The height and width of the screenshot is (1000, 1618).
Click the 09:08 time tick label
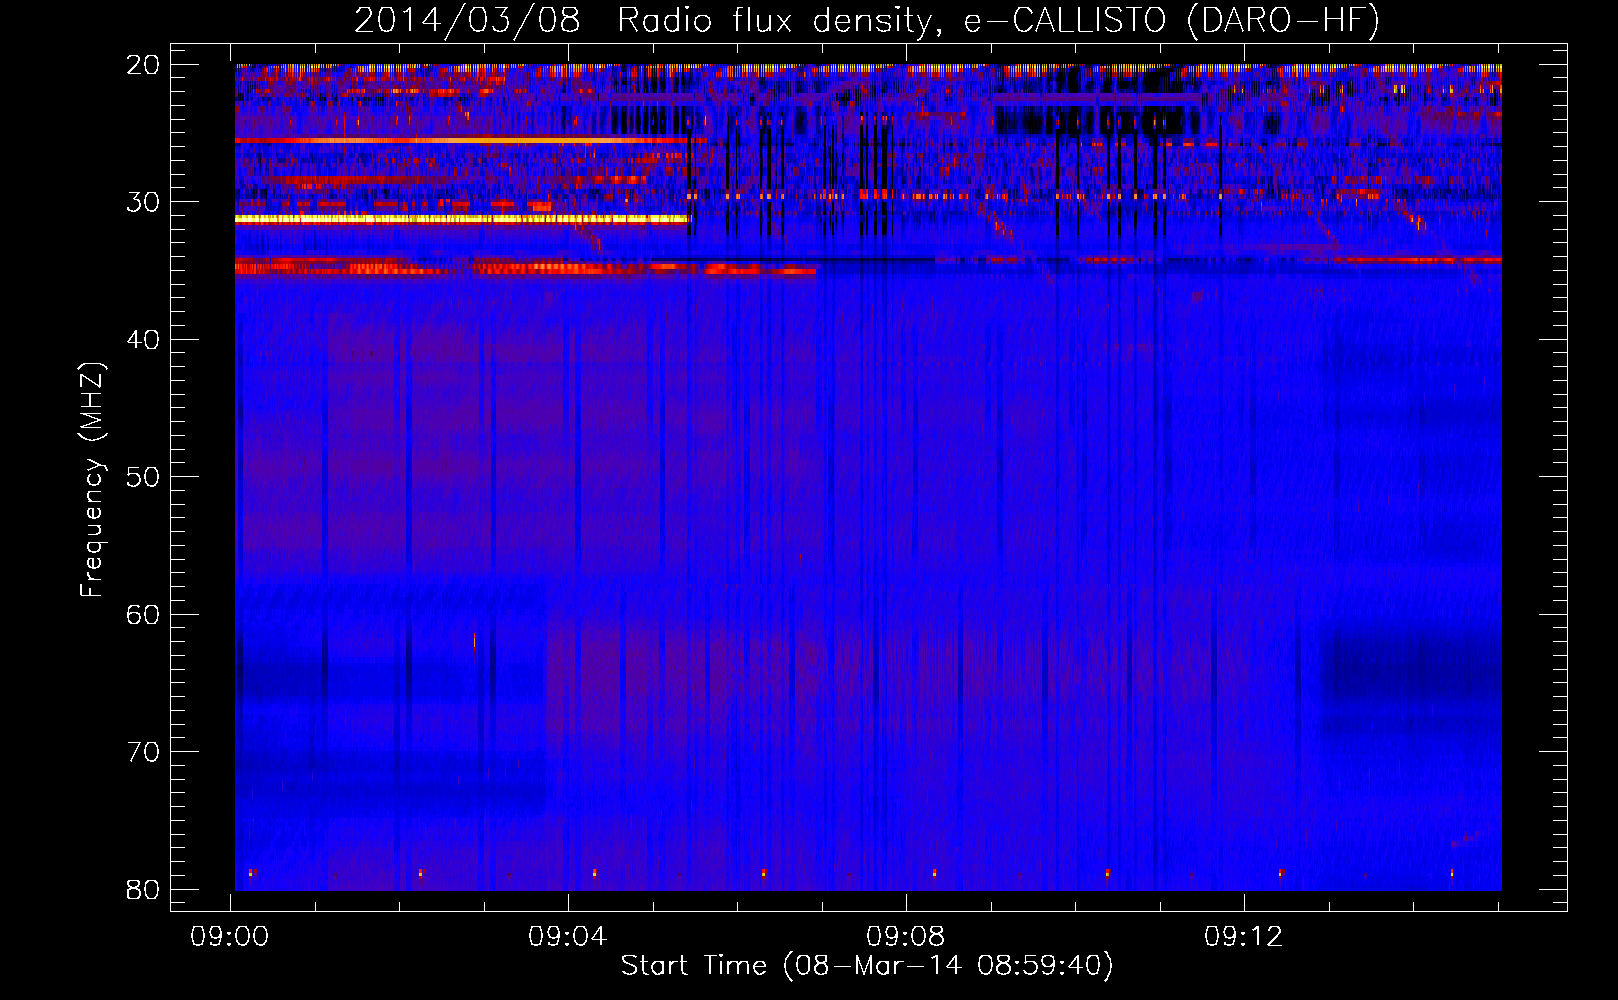[x=906, y=937]
